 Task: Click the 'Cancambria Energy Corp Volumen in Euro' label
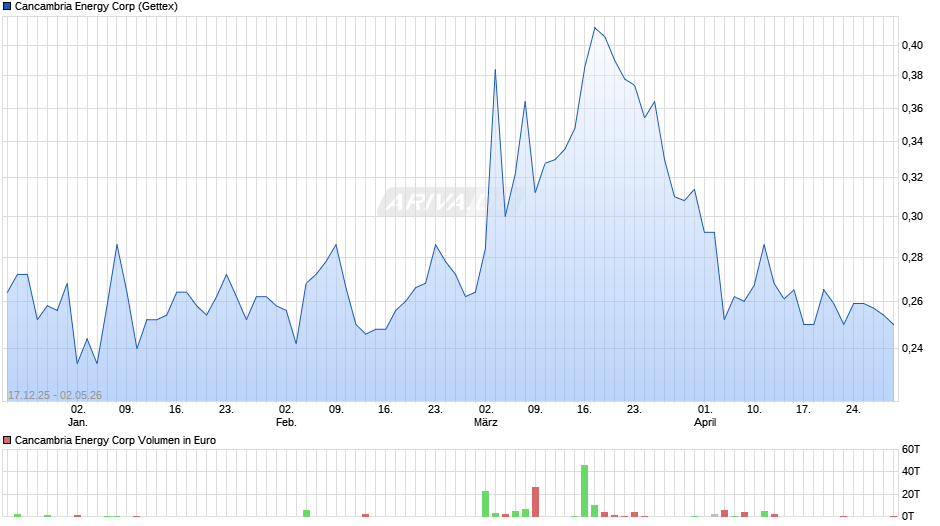click(115, 440)
